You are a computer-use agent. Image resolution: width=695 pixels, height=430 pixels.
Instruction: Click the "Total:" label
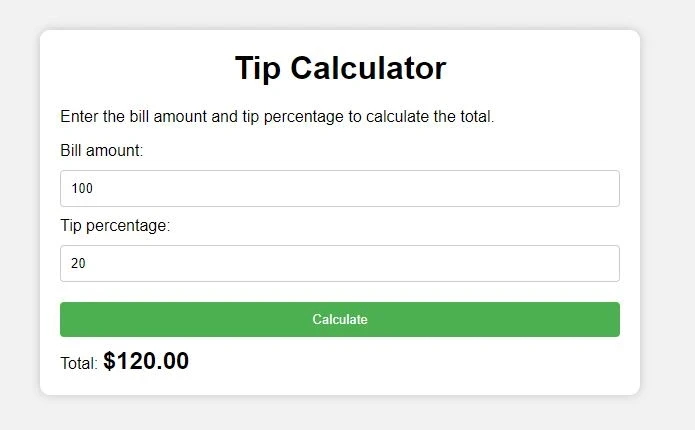pyautogui.click(x=79, y=364)
